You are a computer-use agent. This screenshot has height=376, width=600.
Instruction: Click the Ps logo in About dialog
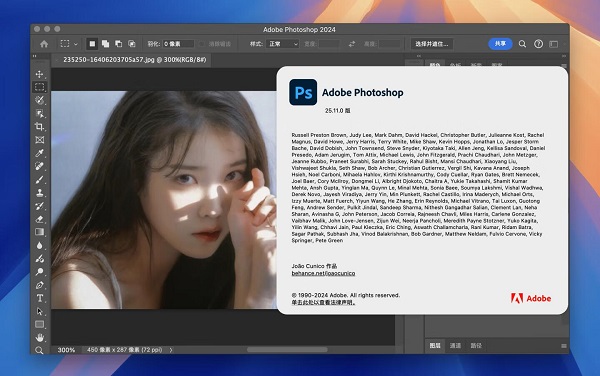coord(303,92)
